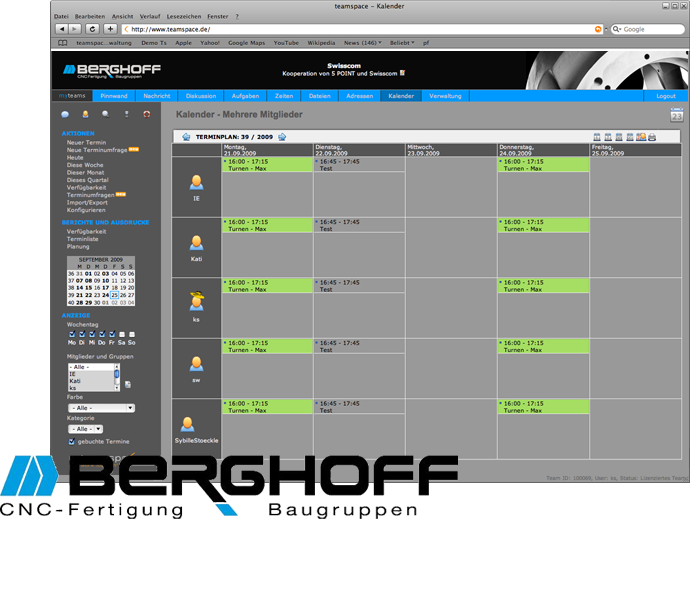Open YouTube bookmark
Screen dimensions: 690x600
pyautogui.click(x=286, y=43)
